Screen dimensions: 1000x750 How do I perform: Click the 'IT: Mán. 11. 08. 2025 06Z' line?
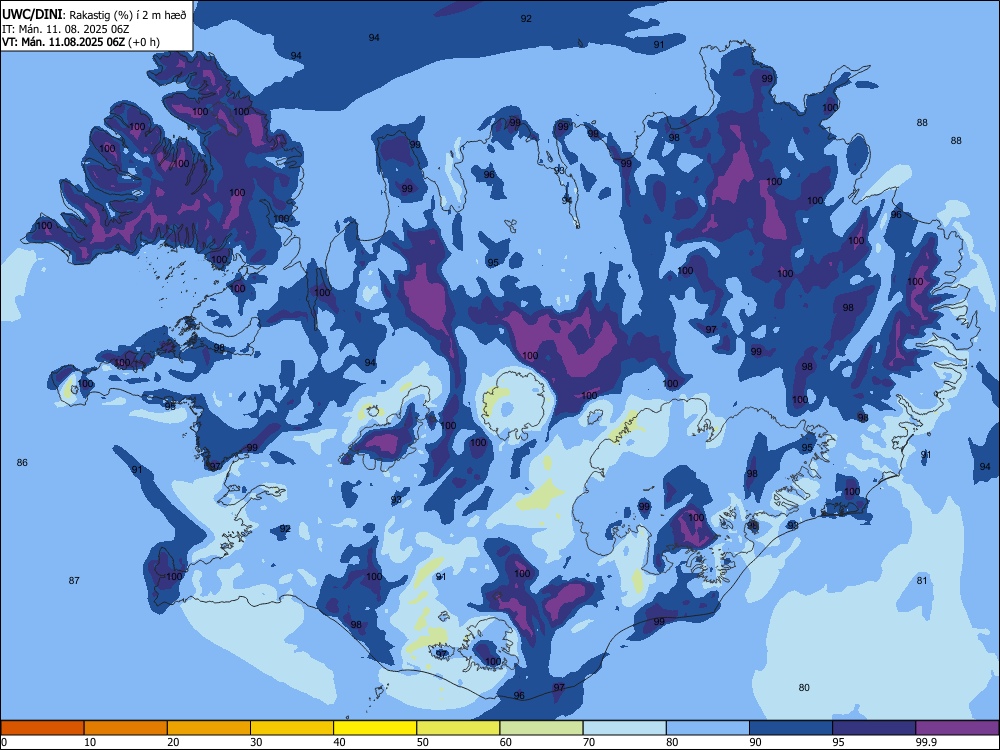66,29
